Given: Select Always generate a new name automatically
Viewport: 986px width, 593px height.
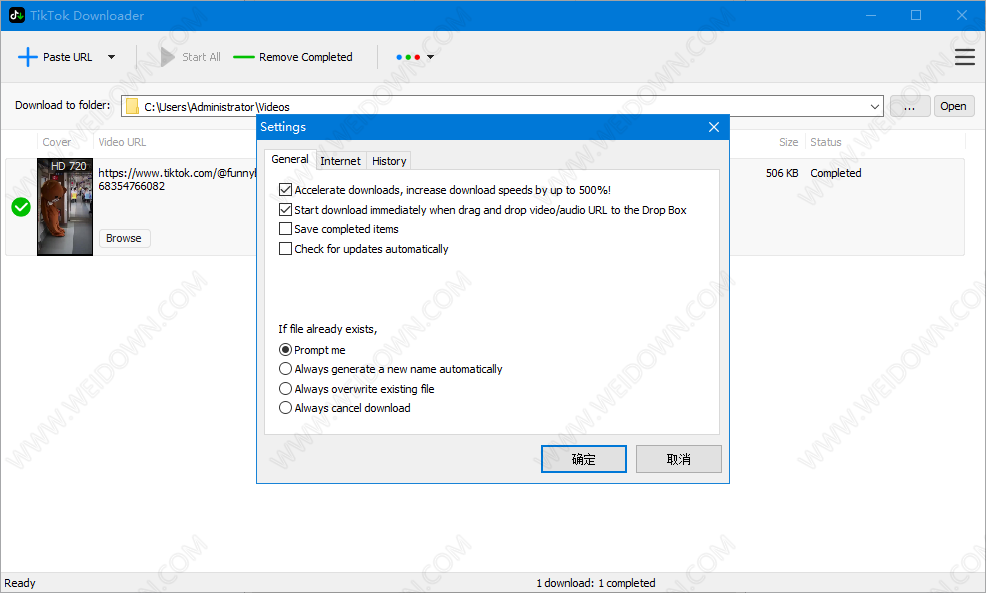Looking at the screenshot, I should (x=285, y=369).
